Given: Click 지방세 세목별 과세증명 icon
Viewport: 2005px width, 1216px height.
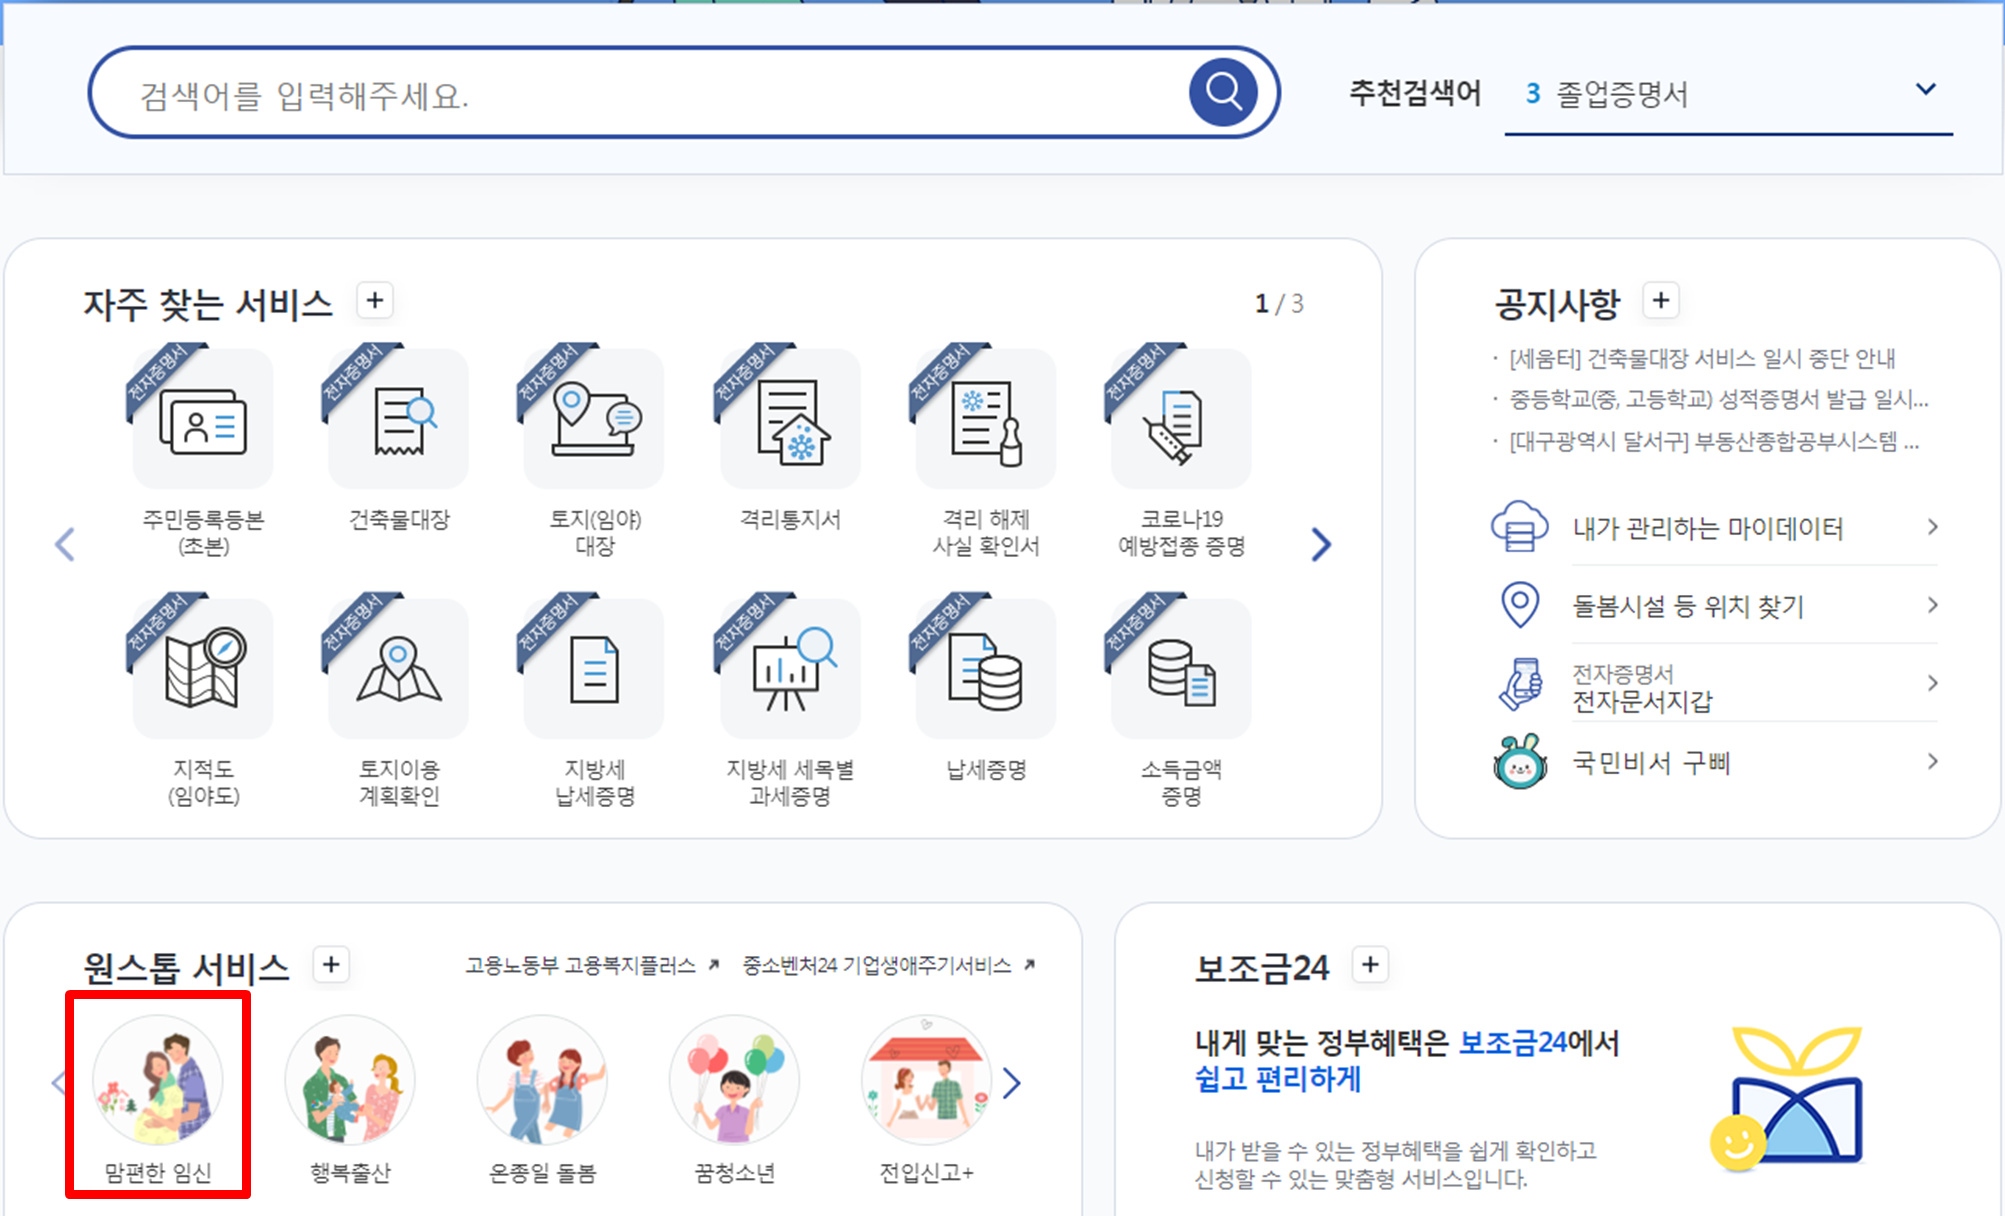Looking at the screenshot, I should coord(790,670).
